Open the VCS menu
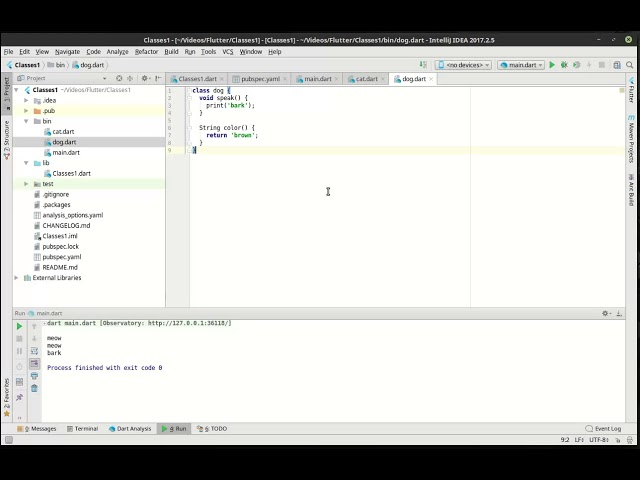640x480 pixels. (227, 52)
